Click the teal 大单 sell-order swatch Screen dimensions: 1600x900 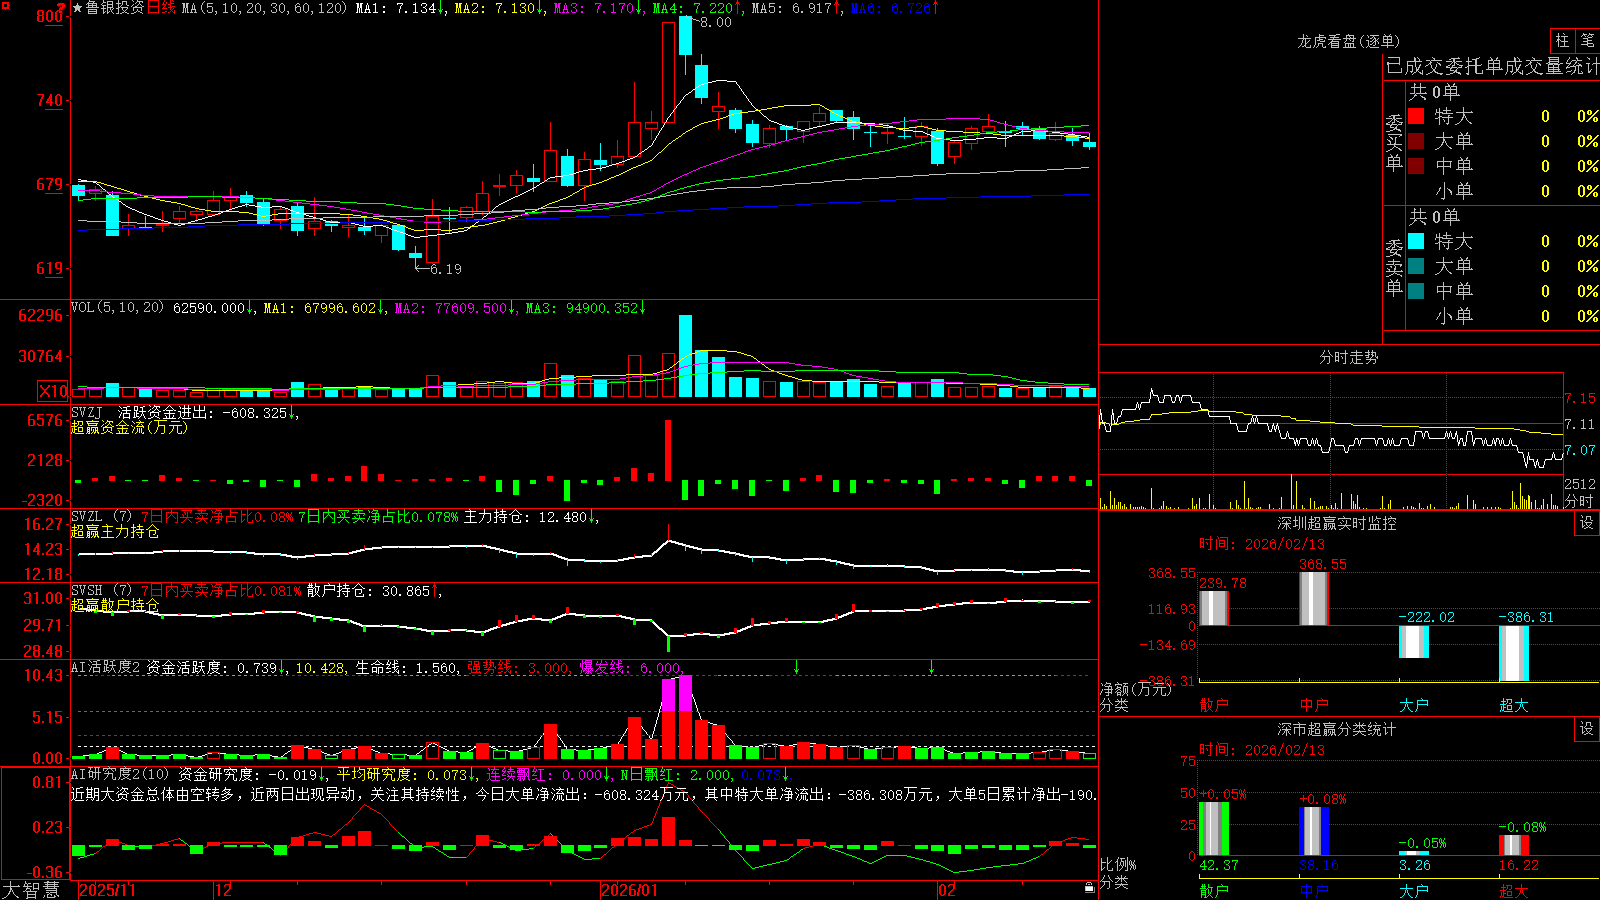point(1416,266)
